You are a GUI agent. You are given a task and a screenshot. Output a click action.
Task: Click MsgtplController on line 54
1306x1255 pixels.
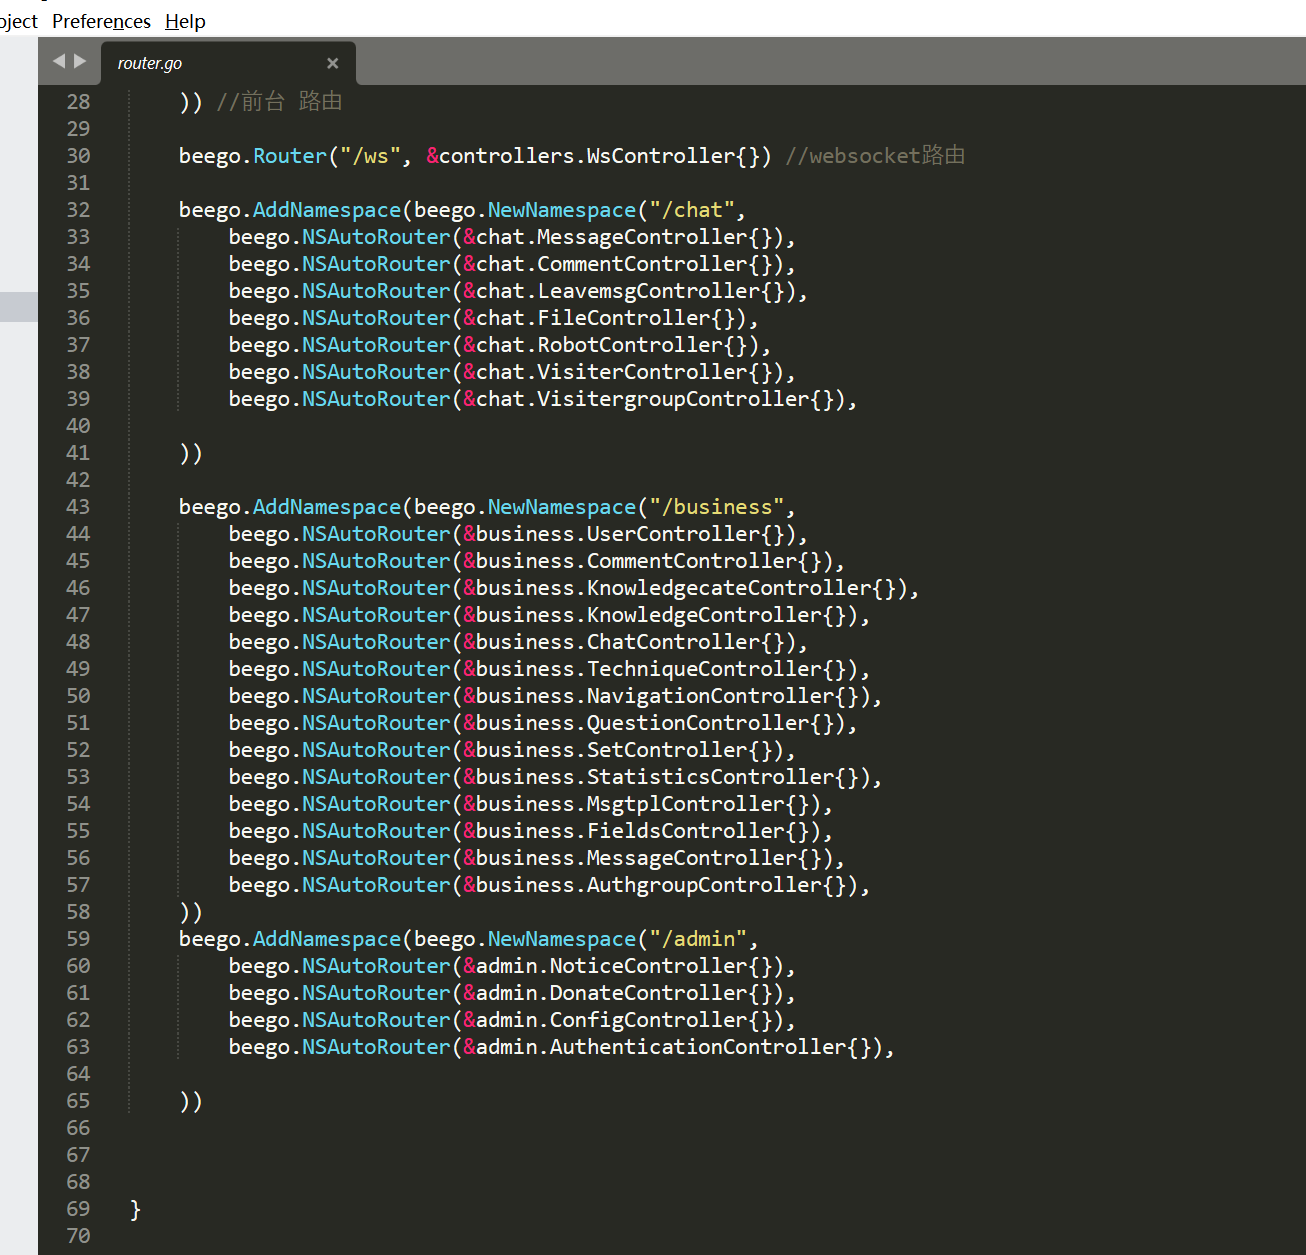pos(685,804)
